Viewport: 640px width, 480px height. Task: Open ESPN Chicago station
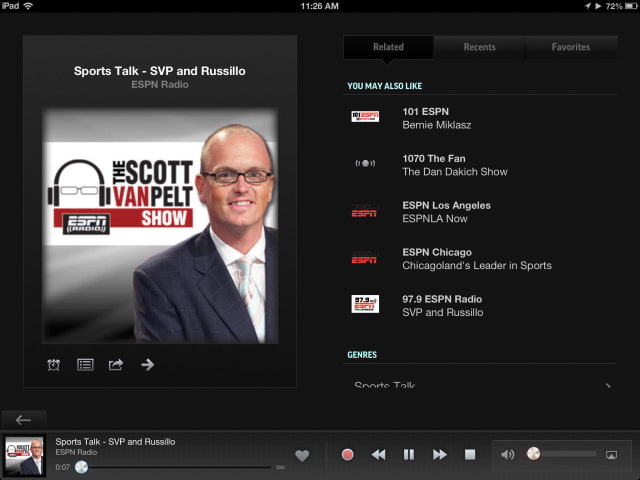(480, 259)
